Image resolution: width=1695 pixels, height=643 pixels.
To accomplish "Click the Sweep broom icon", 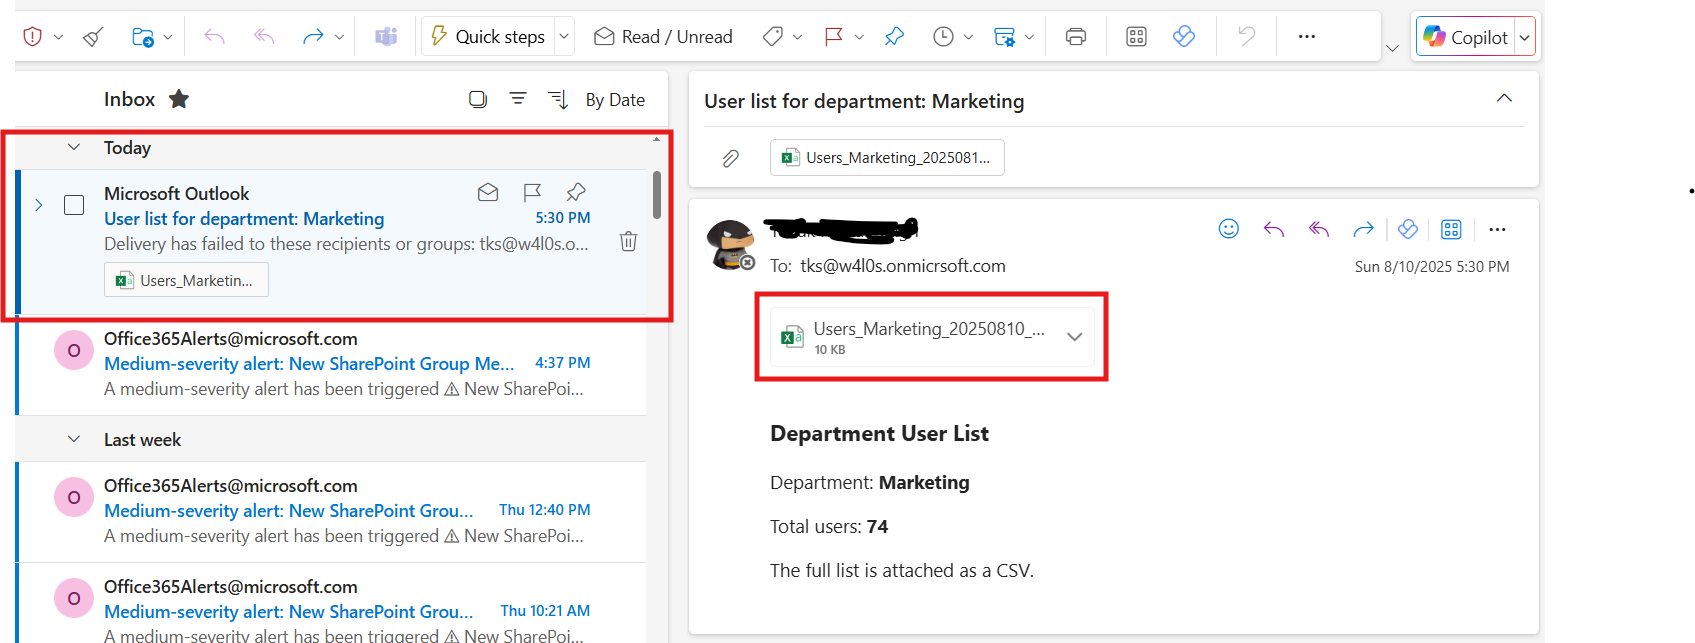I will coord(93,37).
